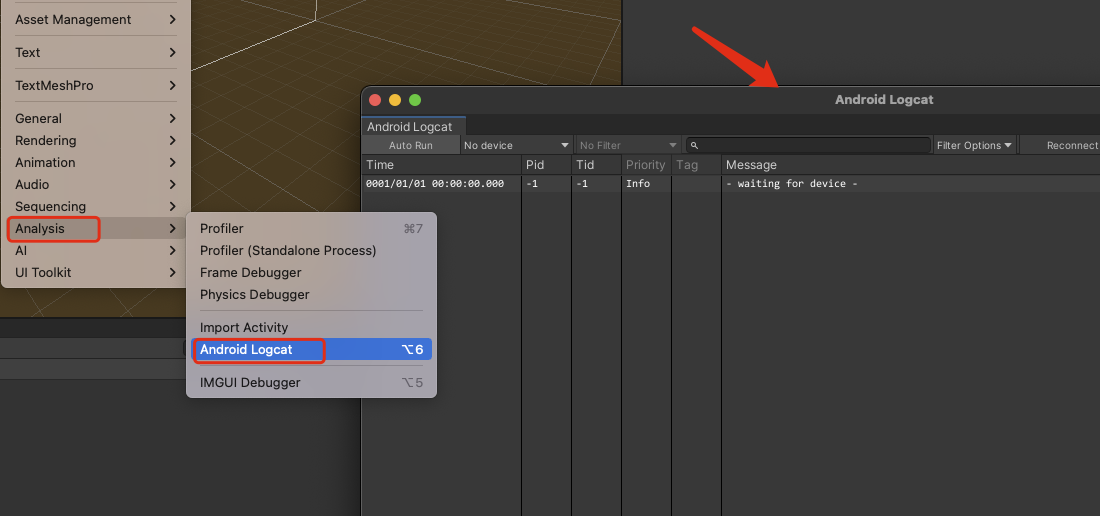Open the AI submenu
This screenshot has width=1100, height=516.
point(95,250)
